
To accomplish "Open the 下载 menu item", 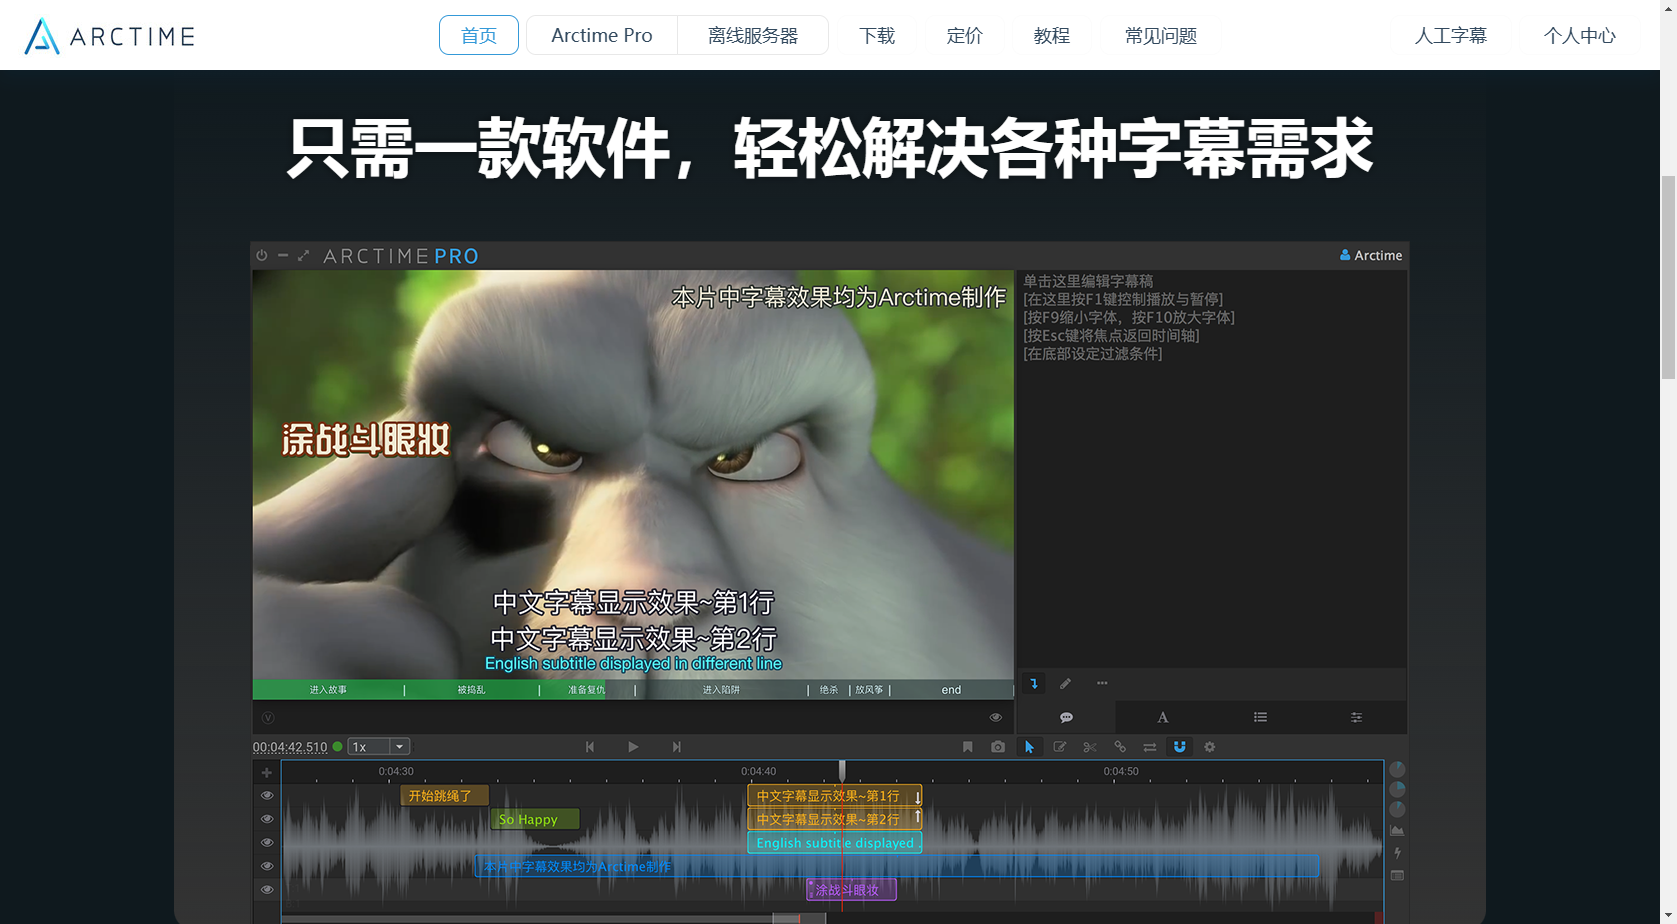I will tap(877, 36).
